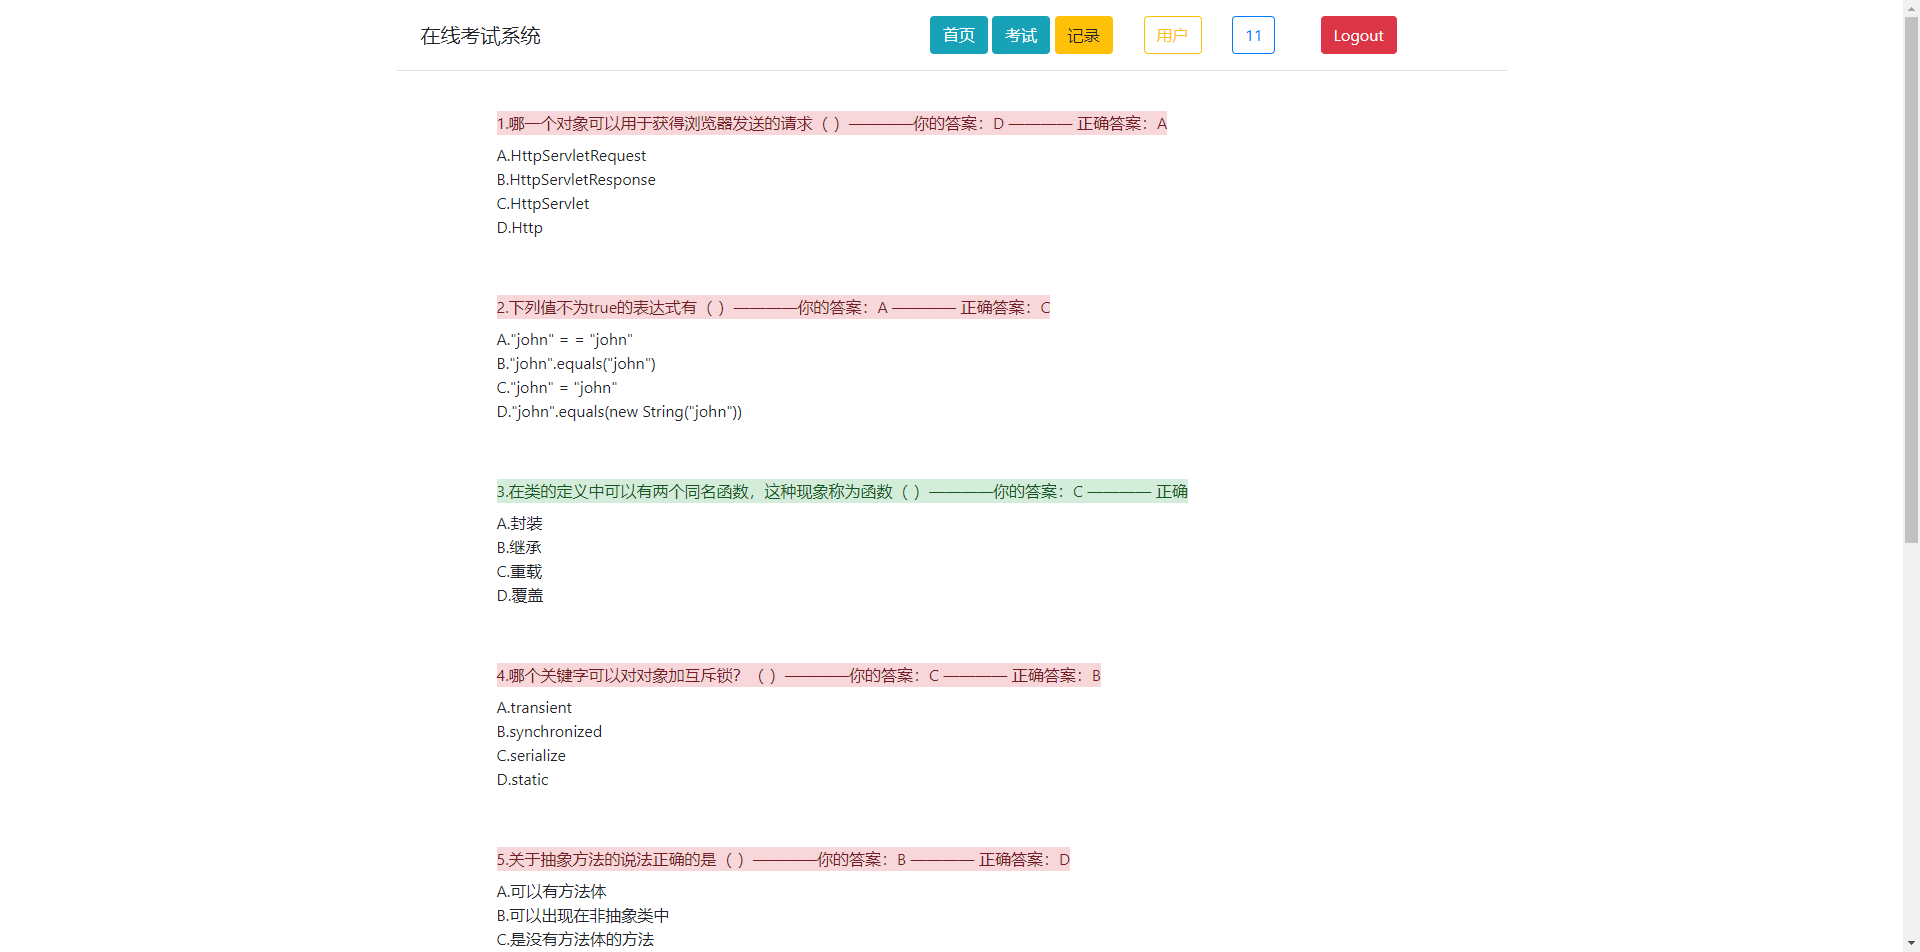Click question 1 heading about 浏览器发送的请求
The height and width of the screenshot is (952, 1920).
[832, 123]
